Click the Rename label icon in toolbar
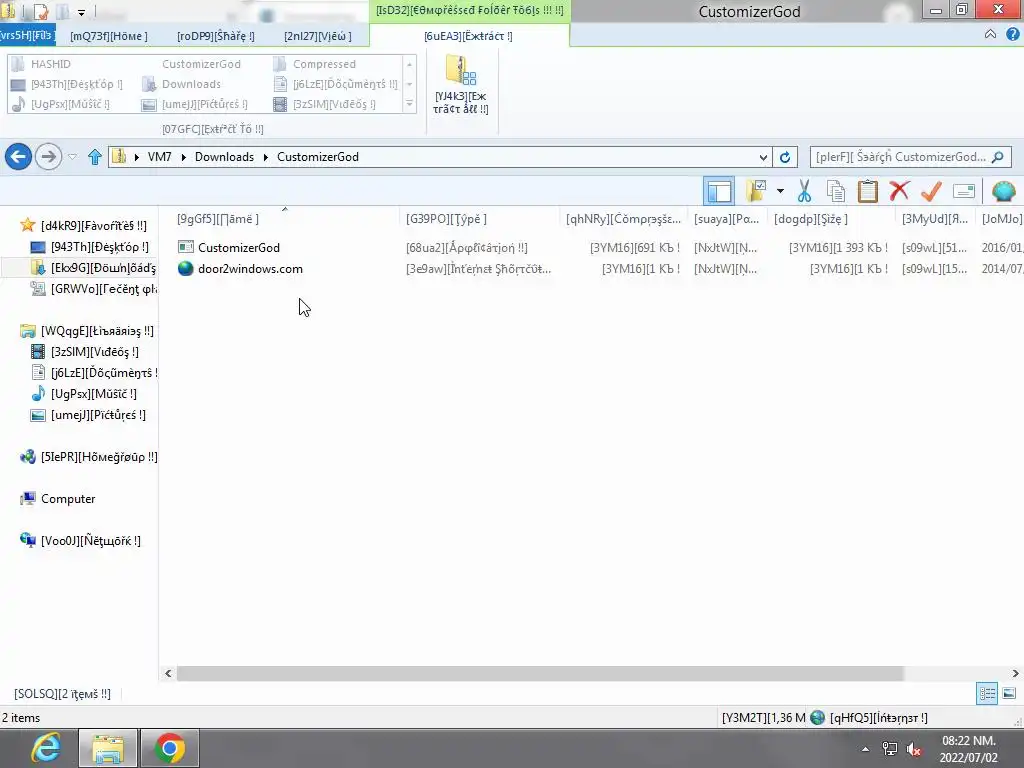Viewport: 1024px width, 768px height. click(x=964, y=191)
